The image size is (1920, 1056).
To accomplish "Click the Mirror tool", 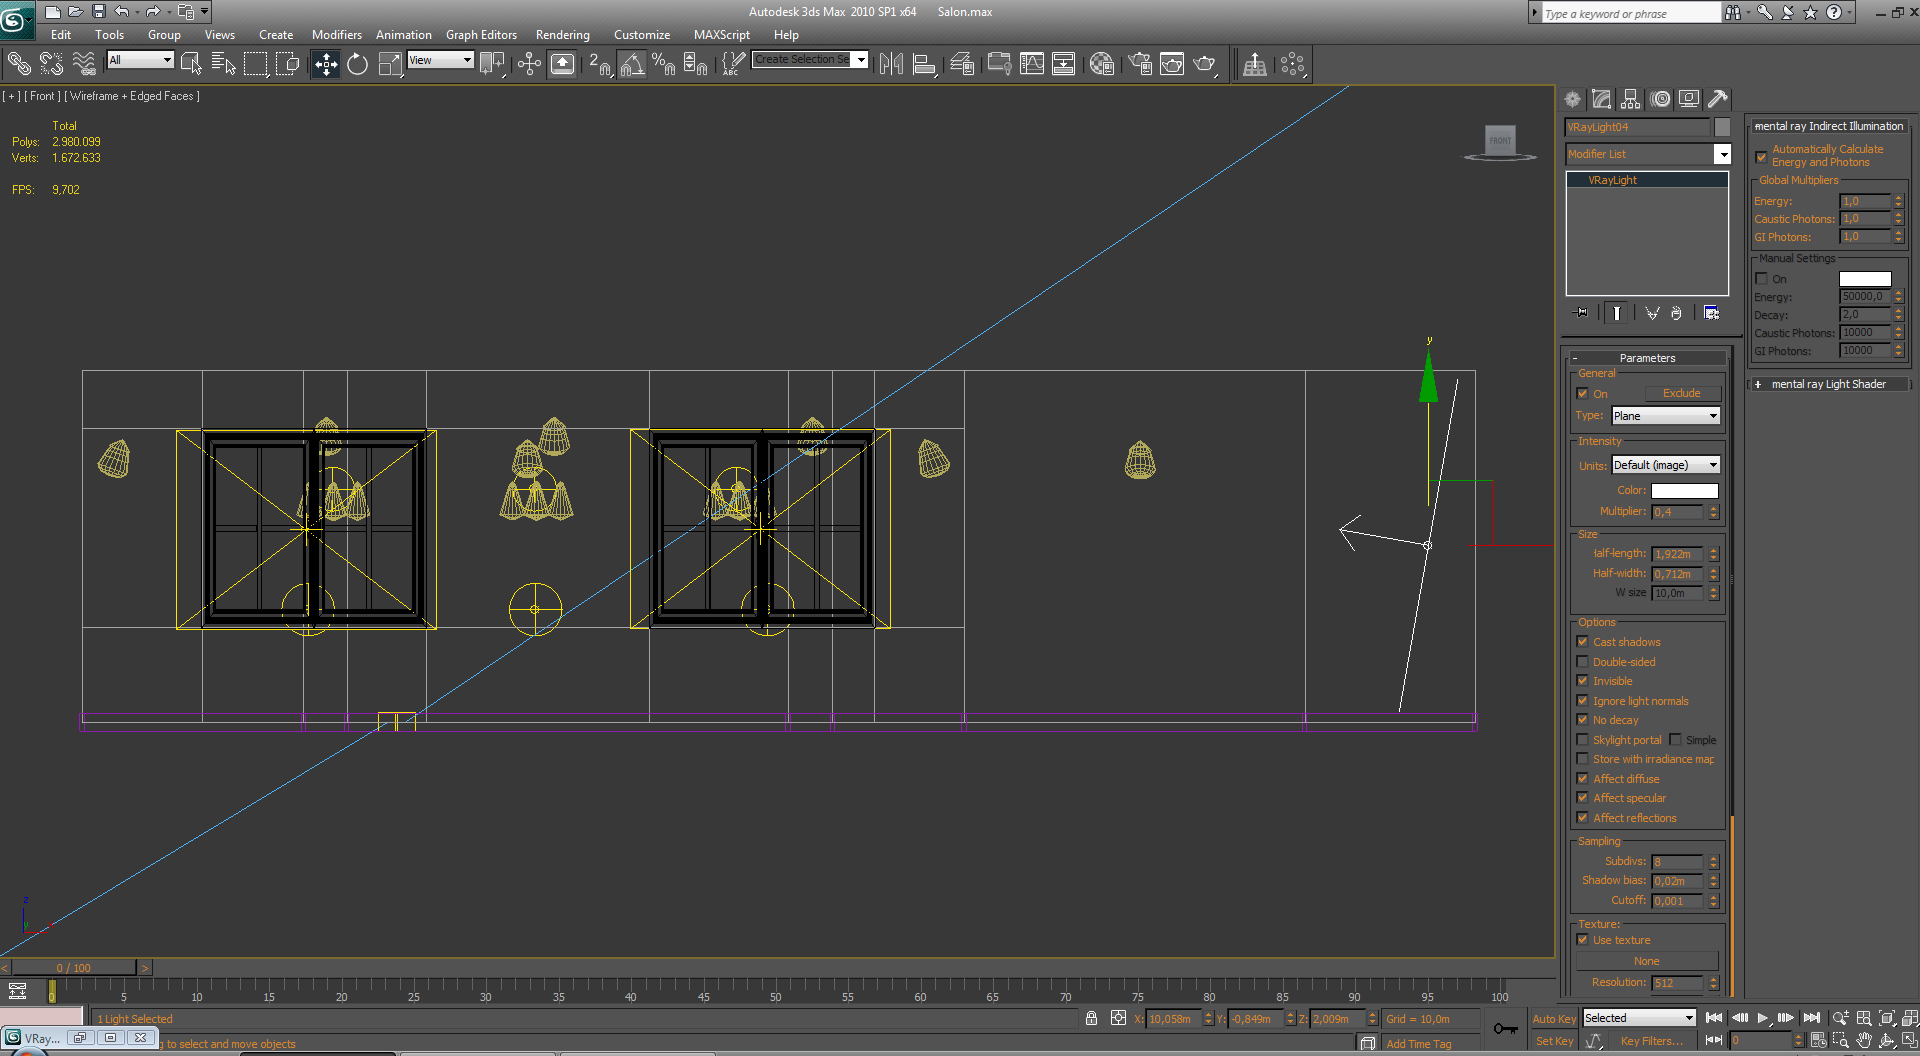I will coord(891,64).
